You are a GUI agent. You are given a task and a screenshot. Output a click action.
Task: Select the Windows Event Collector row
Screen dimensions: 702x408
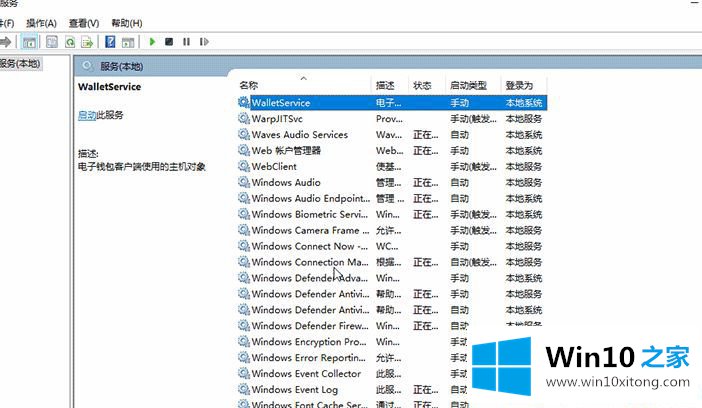pyautogui.click(x=352, y=374)
